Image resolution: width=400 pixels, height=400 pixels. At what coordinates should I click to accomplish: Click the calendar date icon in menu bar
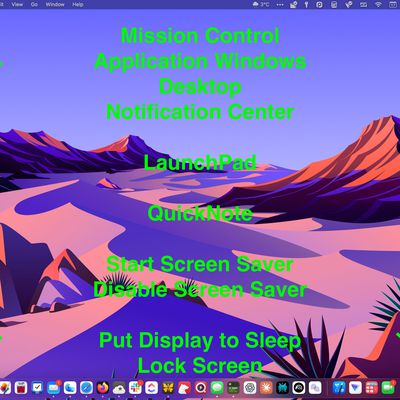[393, 5]
